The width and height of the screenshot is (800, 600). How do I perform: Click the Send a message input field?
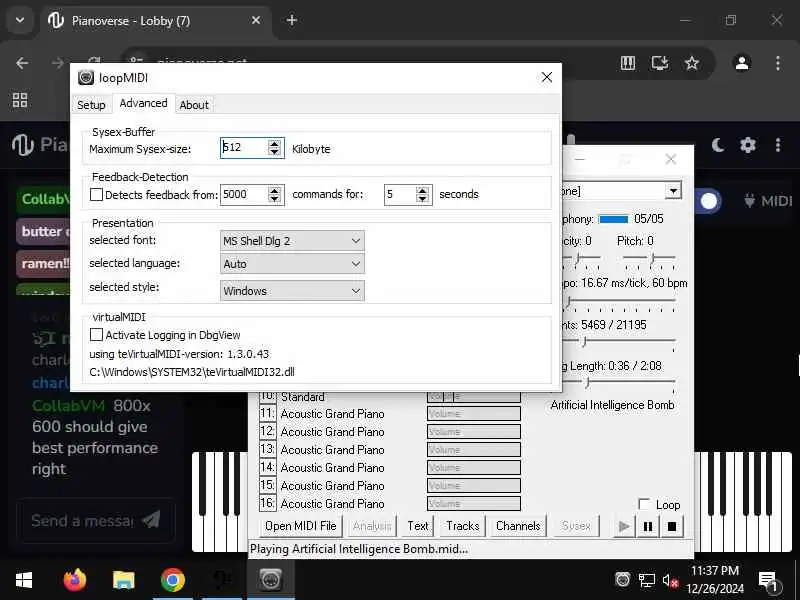[x=82, y=520]
